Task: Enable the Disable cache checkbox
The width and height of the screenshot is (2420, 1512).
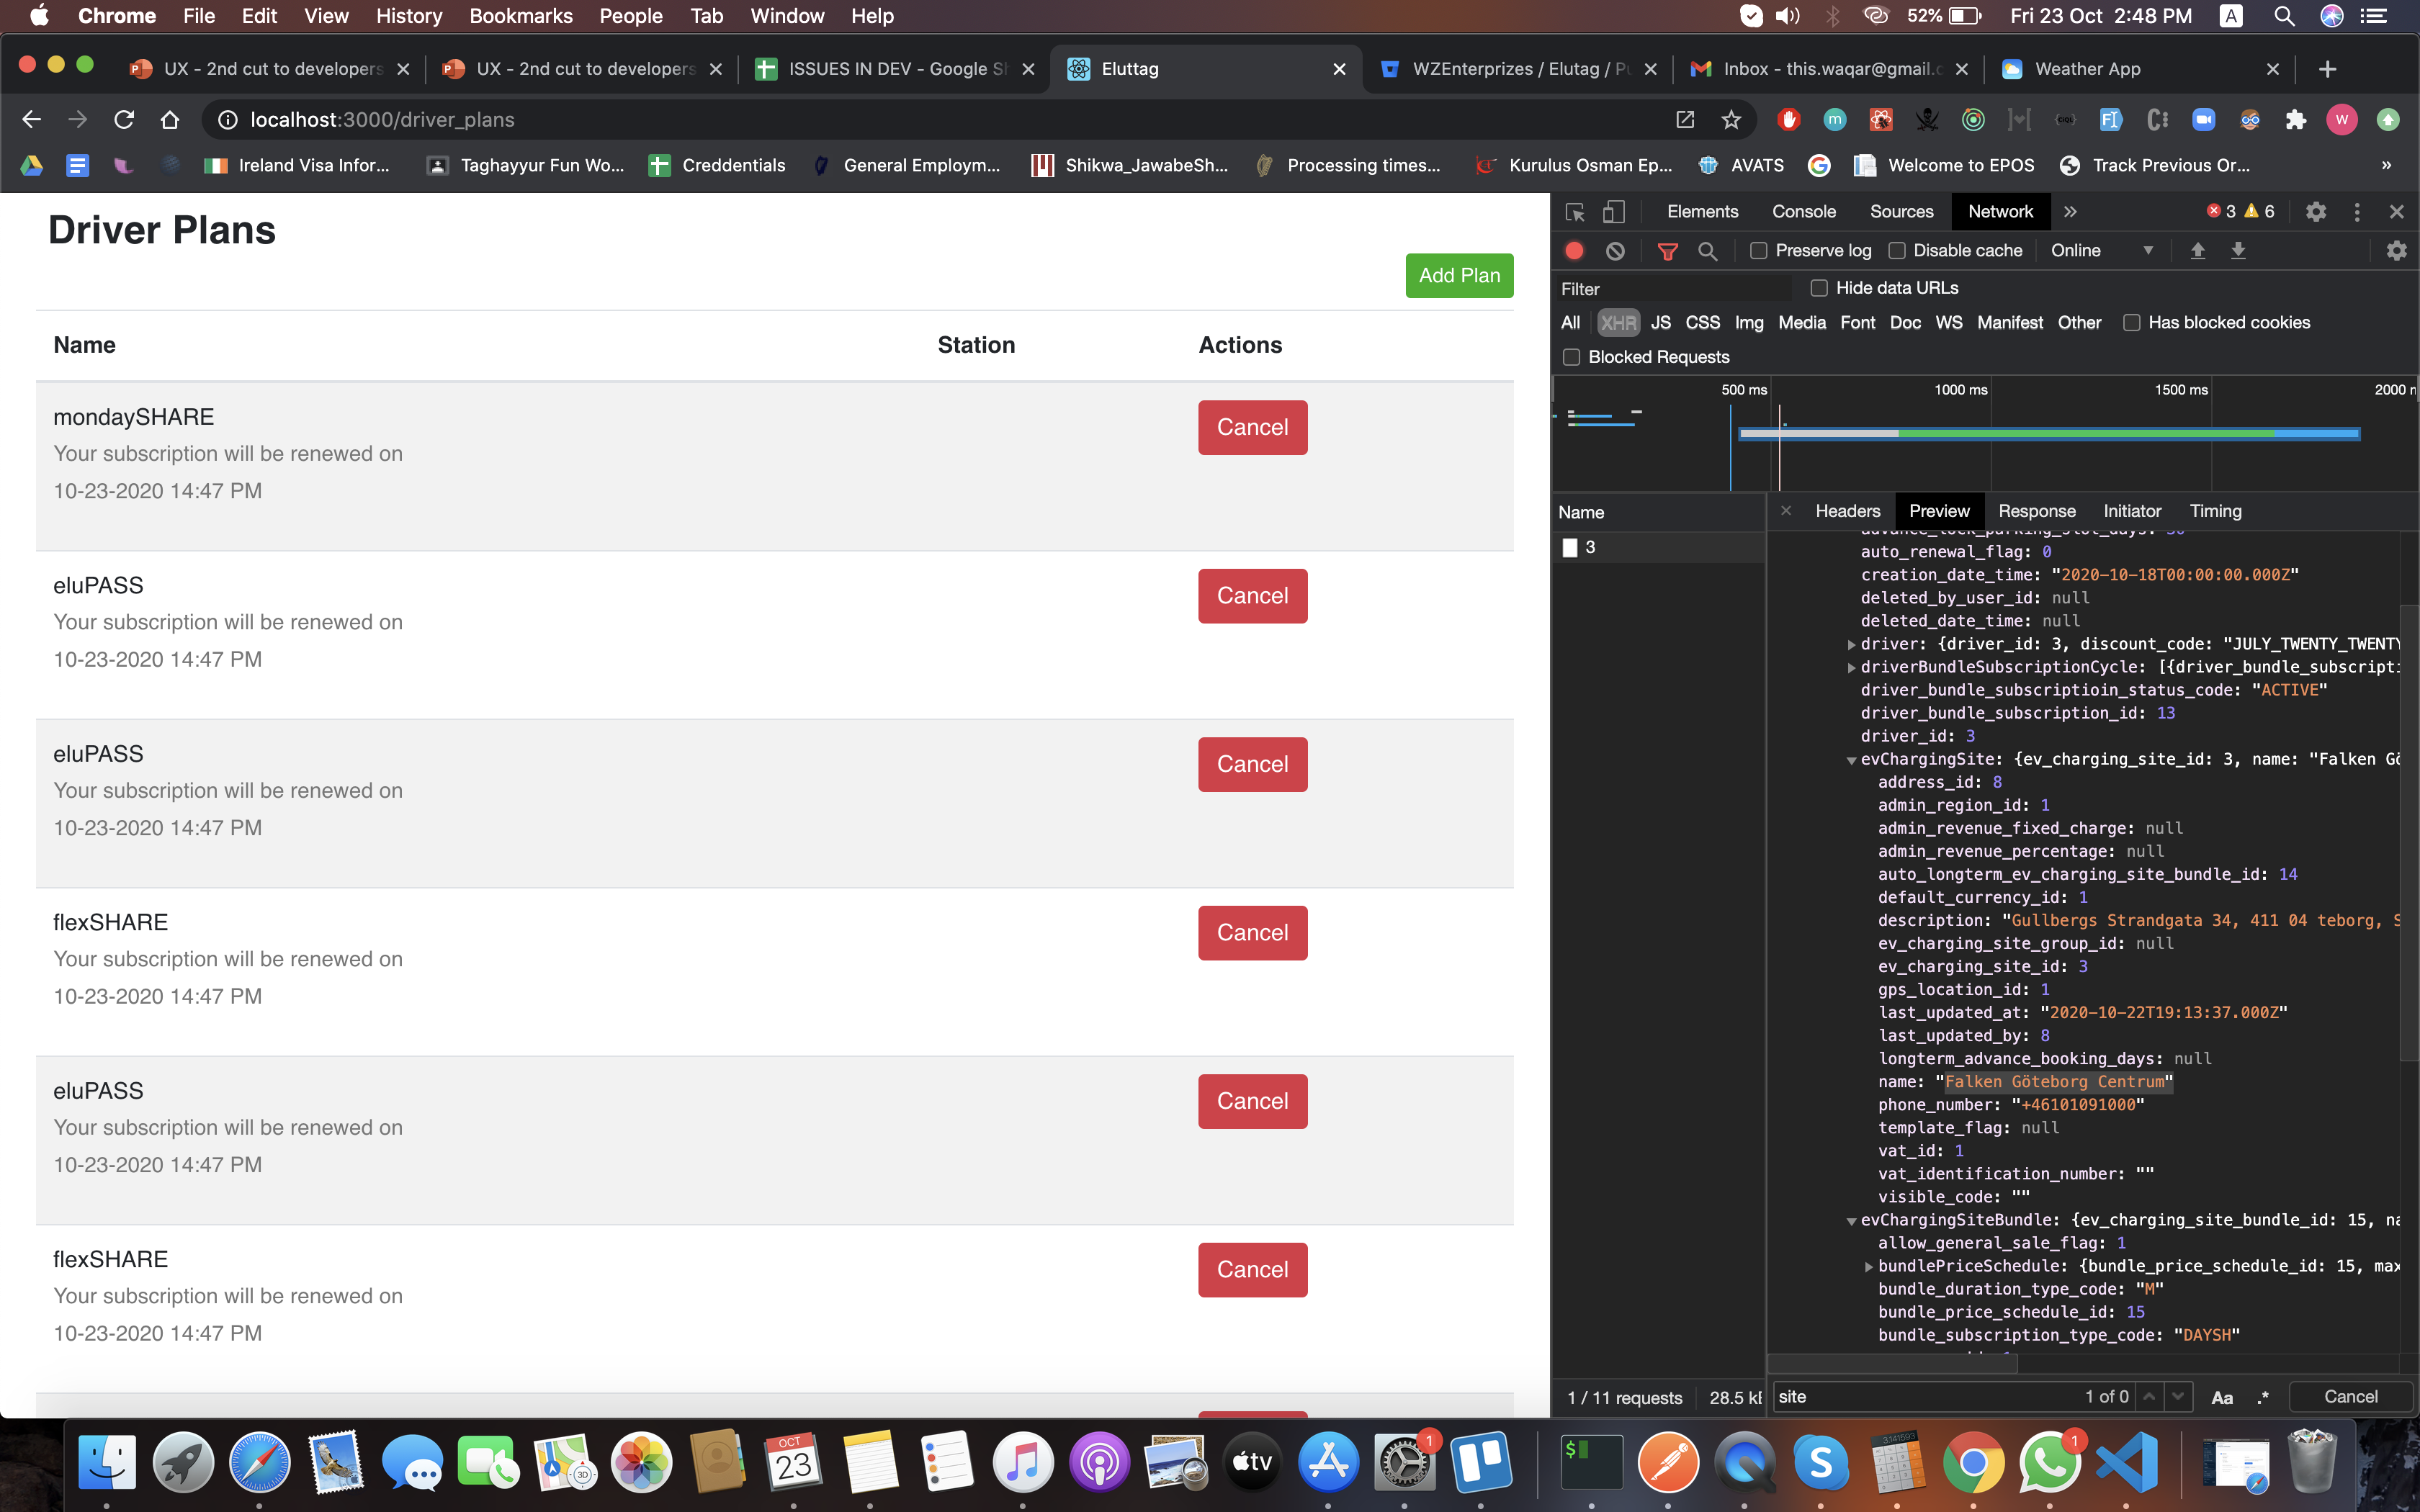Action: click(x=1897, y=251)
